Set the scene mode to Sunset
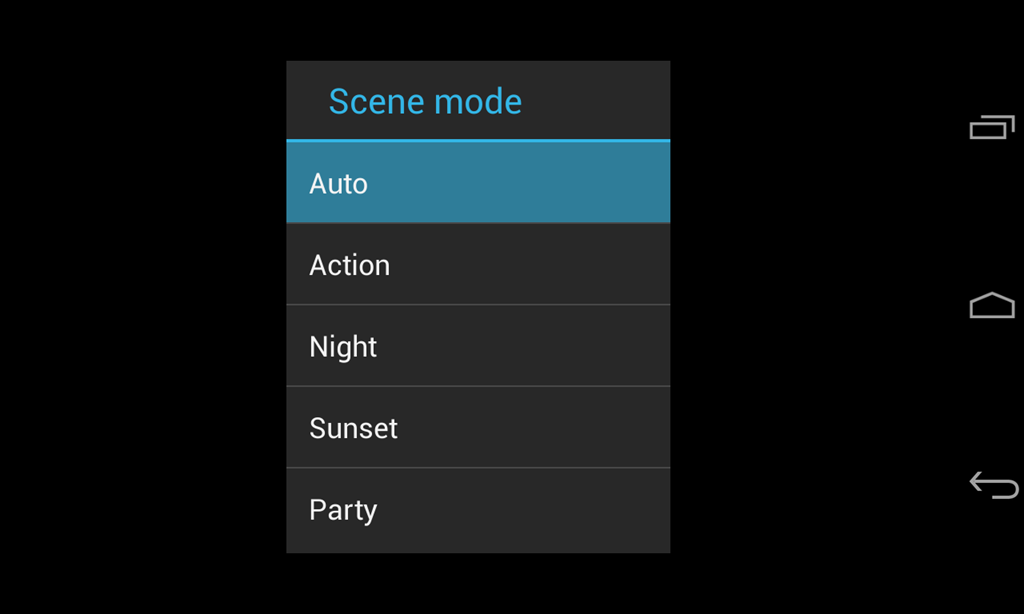This screenshot has height=614, width=1024. tap(478, 428)
